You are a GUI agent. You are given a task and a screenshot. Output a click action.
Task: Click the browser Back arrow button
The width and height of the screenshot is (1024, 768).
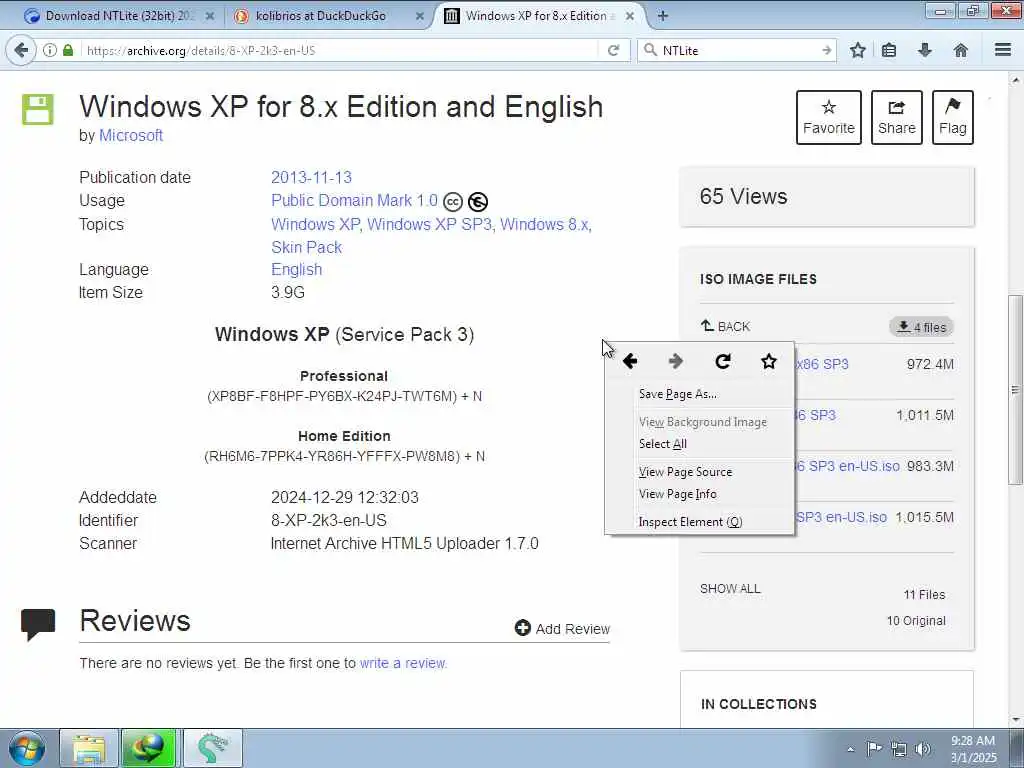pyautogui.click(x=22, y=50)
